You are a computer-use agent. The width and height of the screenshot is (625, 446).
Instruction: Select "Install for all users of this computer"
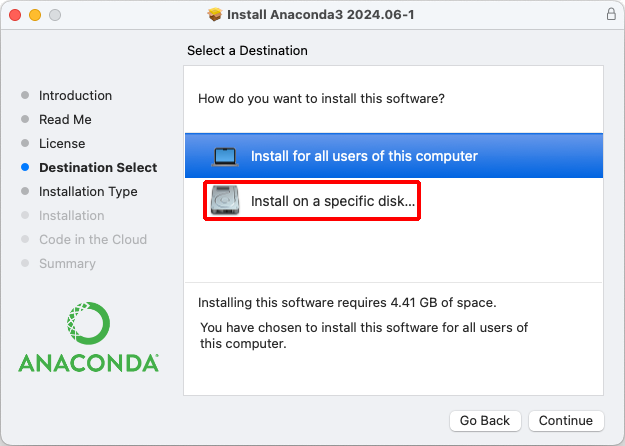coord(364,156)
